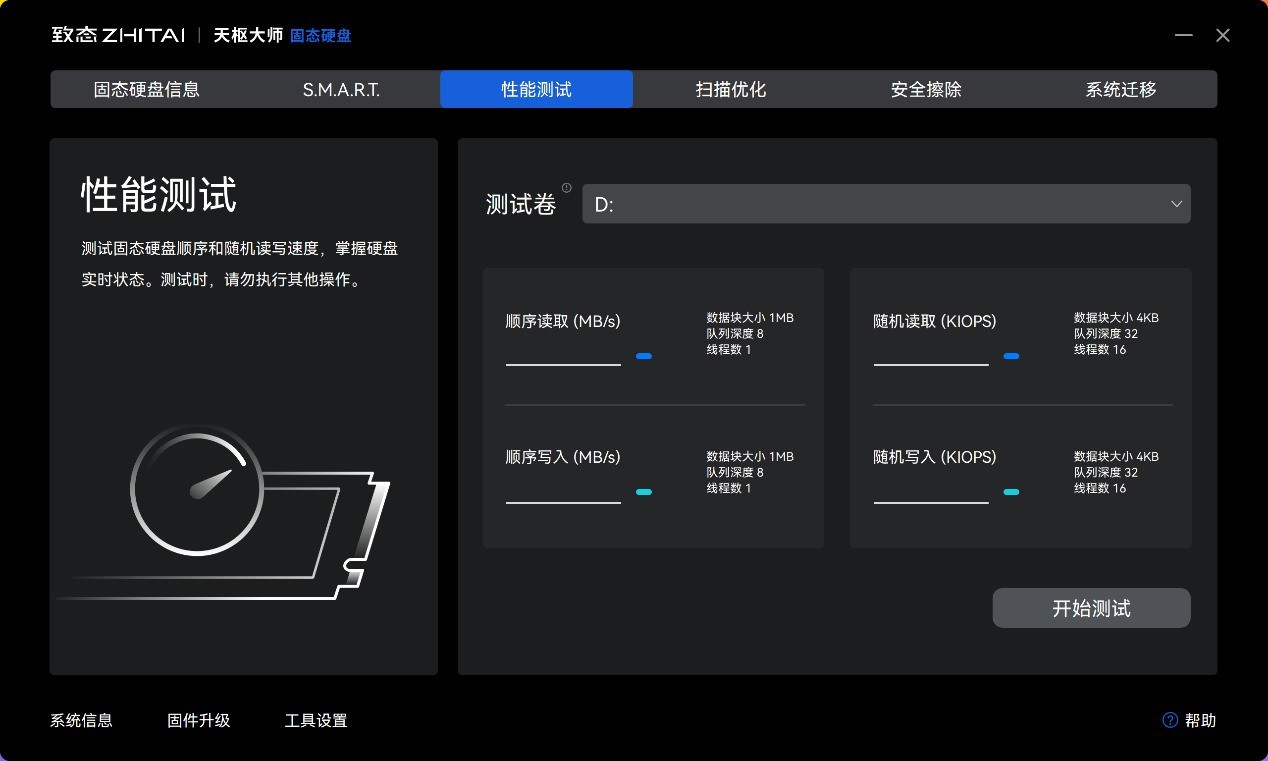
Task: Click the 测试卷 label
Action: click(x=521, y=205)
